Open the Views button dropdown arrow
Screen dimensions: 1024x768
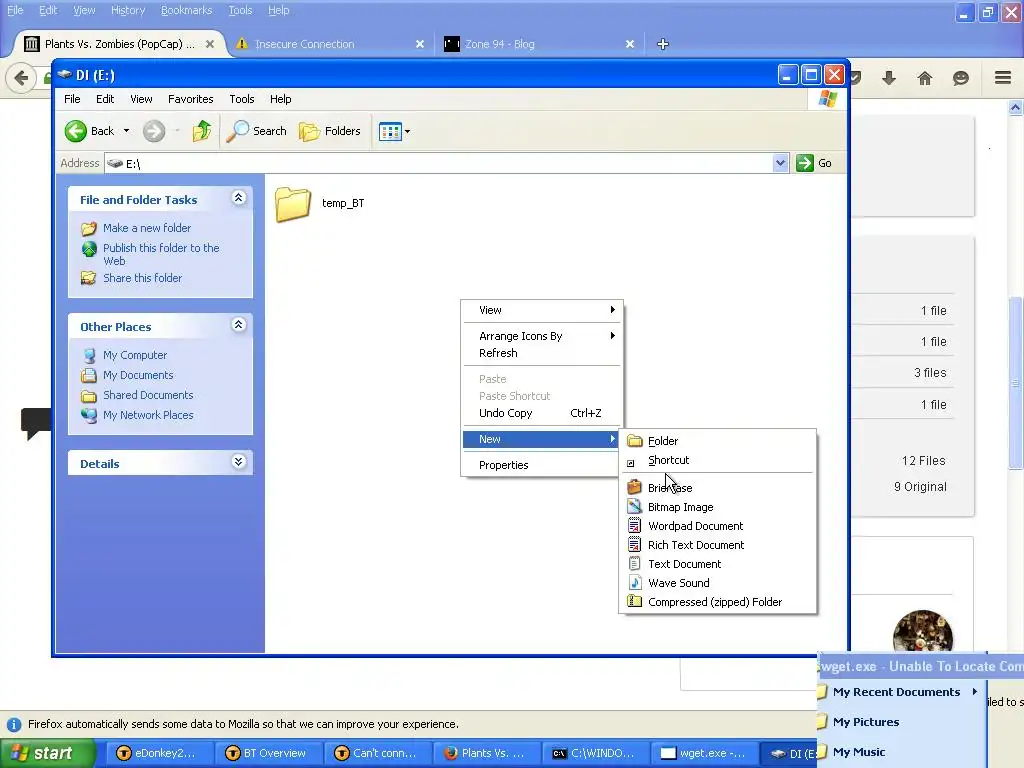(x=408, y=131)
